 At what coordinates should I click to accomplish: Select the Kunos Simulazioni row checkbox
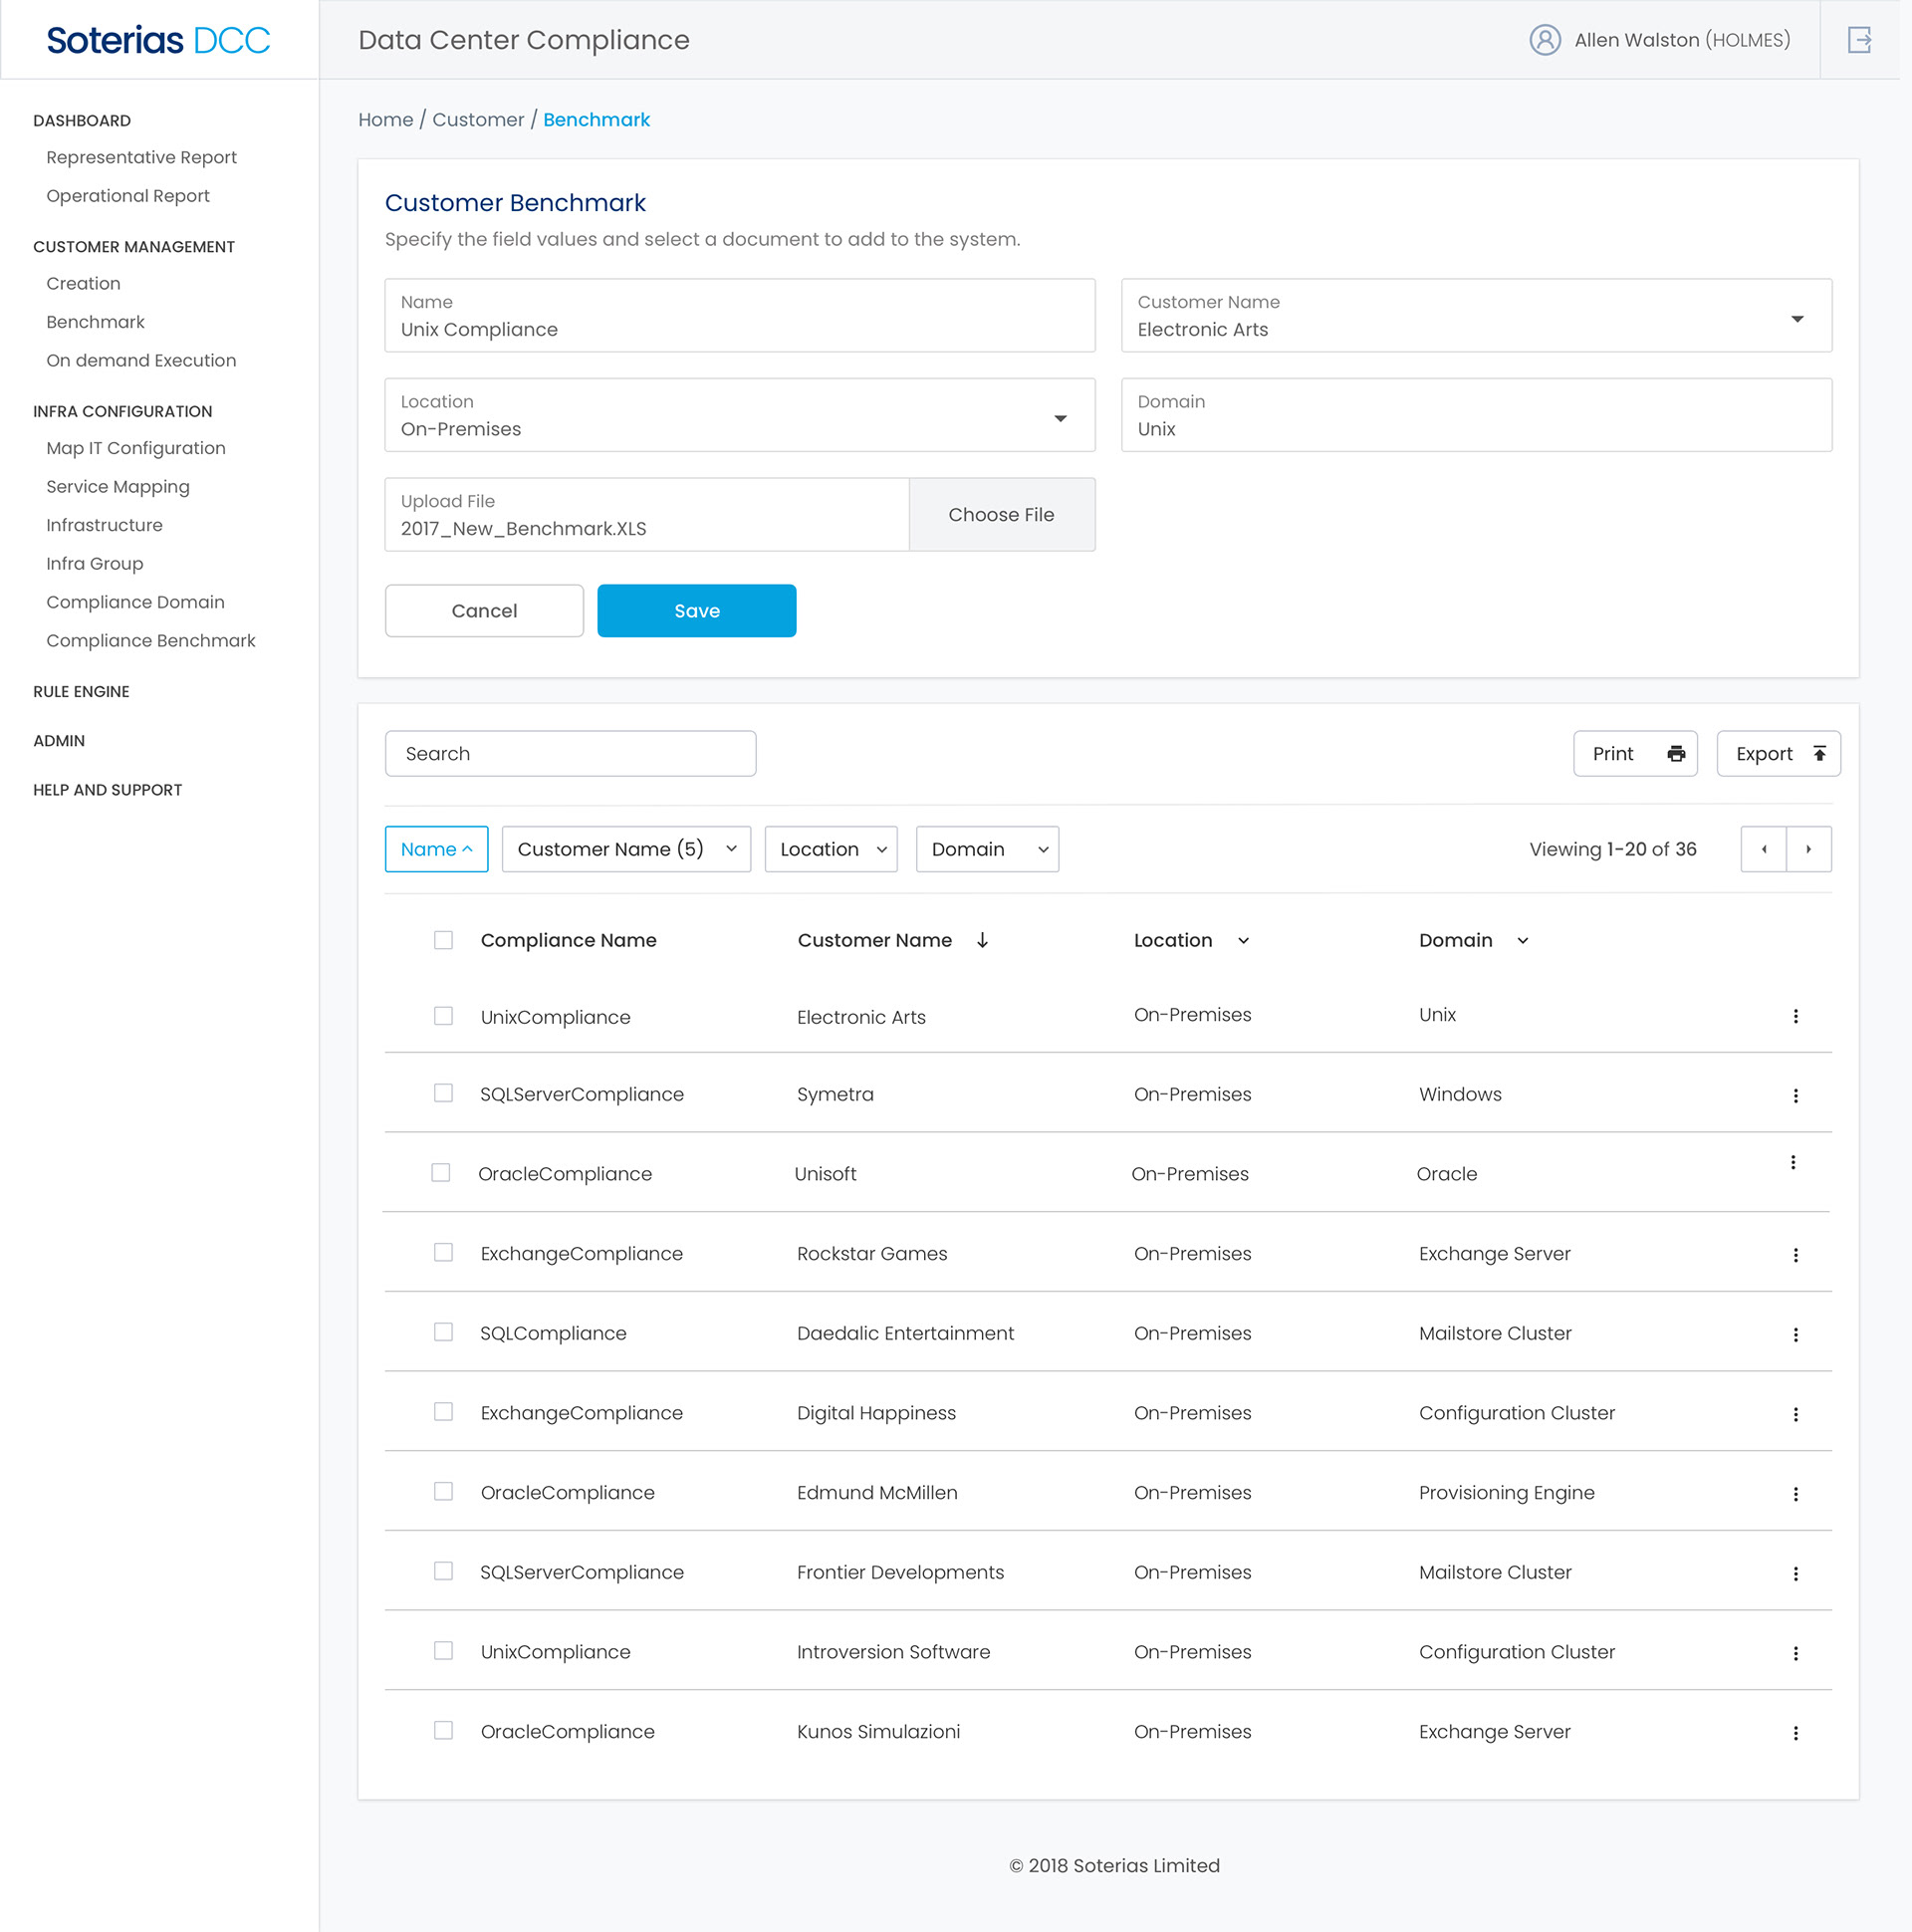point(443,1730)
